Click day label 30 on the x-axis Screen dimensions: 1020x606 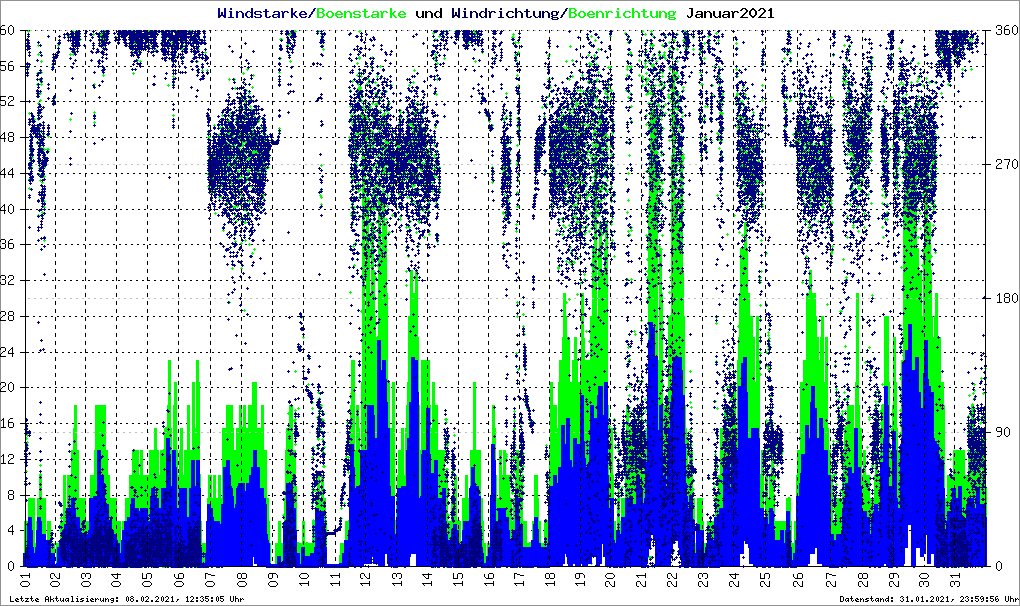pyautogui.click(x=924, y=579)
